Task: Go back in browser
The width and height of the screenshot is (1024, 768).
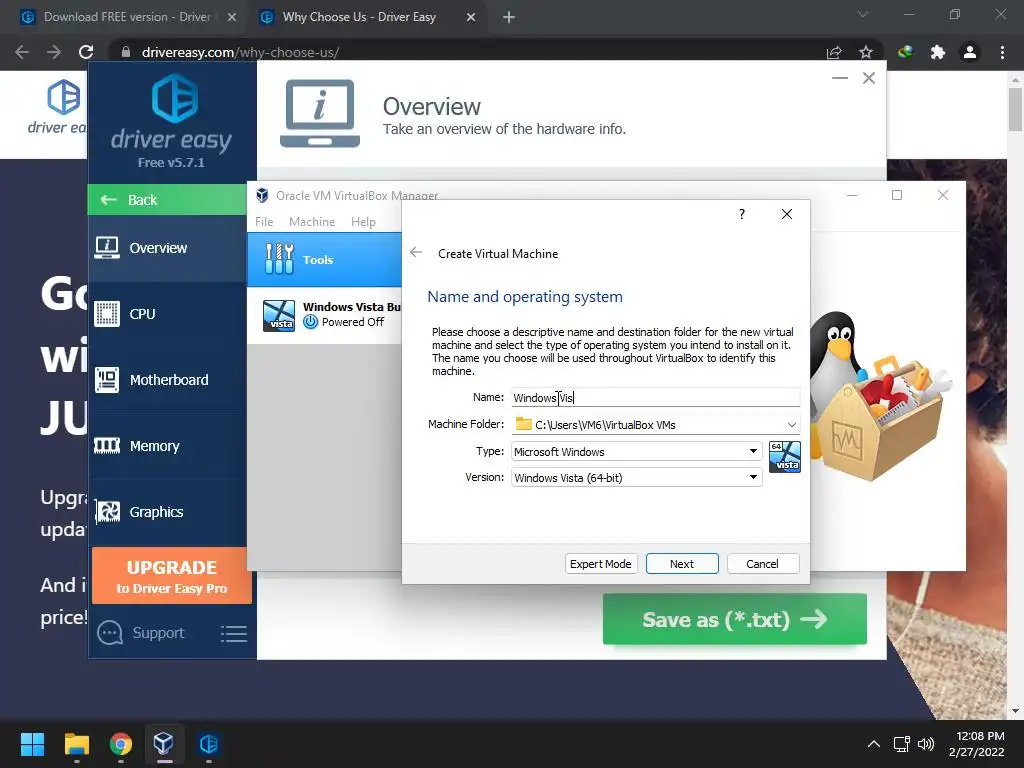Action: pyautogui.click(x=22, y=52)
